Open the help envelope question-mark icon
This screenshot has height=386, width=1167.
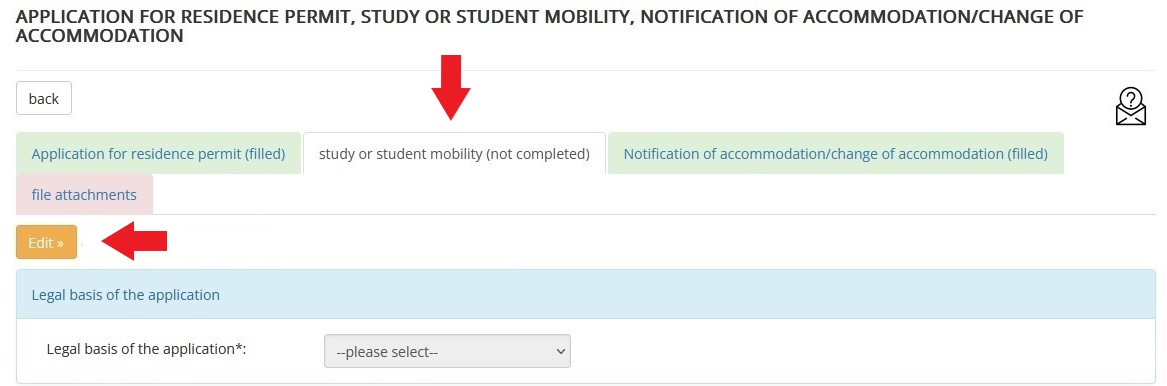coord(1131,106)
